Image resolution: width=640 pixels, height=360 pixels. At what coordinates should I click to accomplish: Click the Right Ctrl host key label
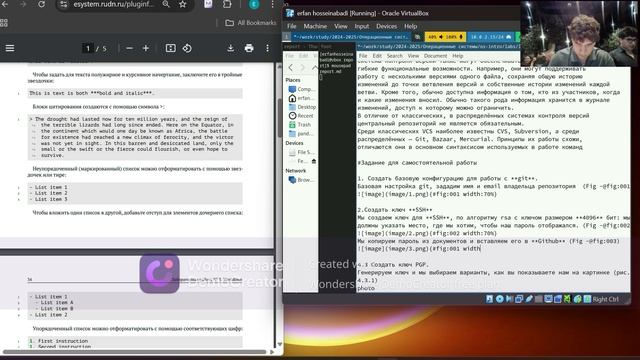(x=605, y=299)
